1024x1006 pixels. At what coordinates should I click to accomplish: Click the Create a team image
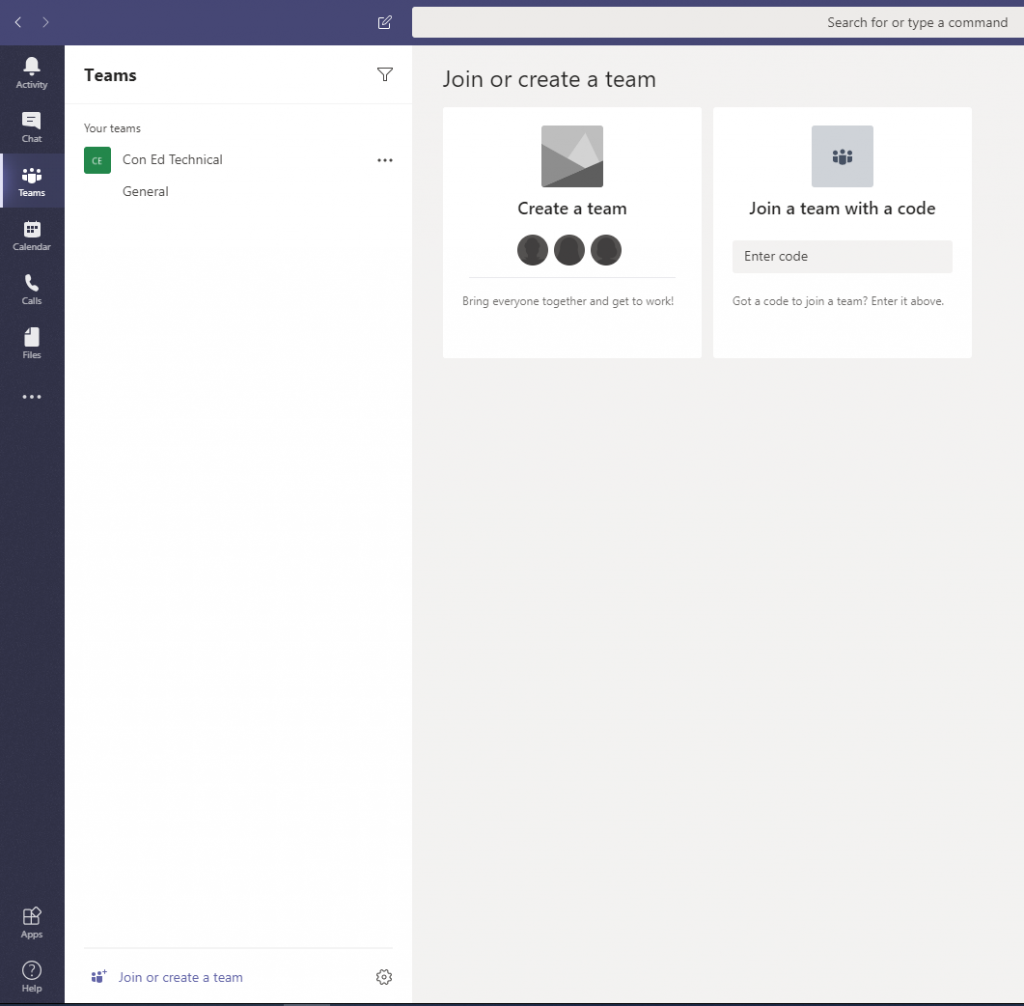[572, 156]
